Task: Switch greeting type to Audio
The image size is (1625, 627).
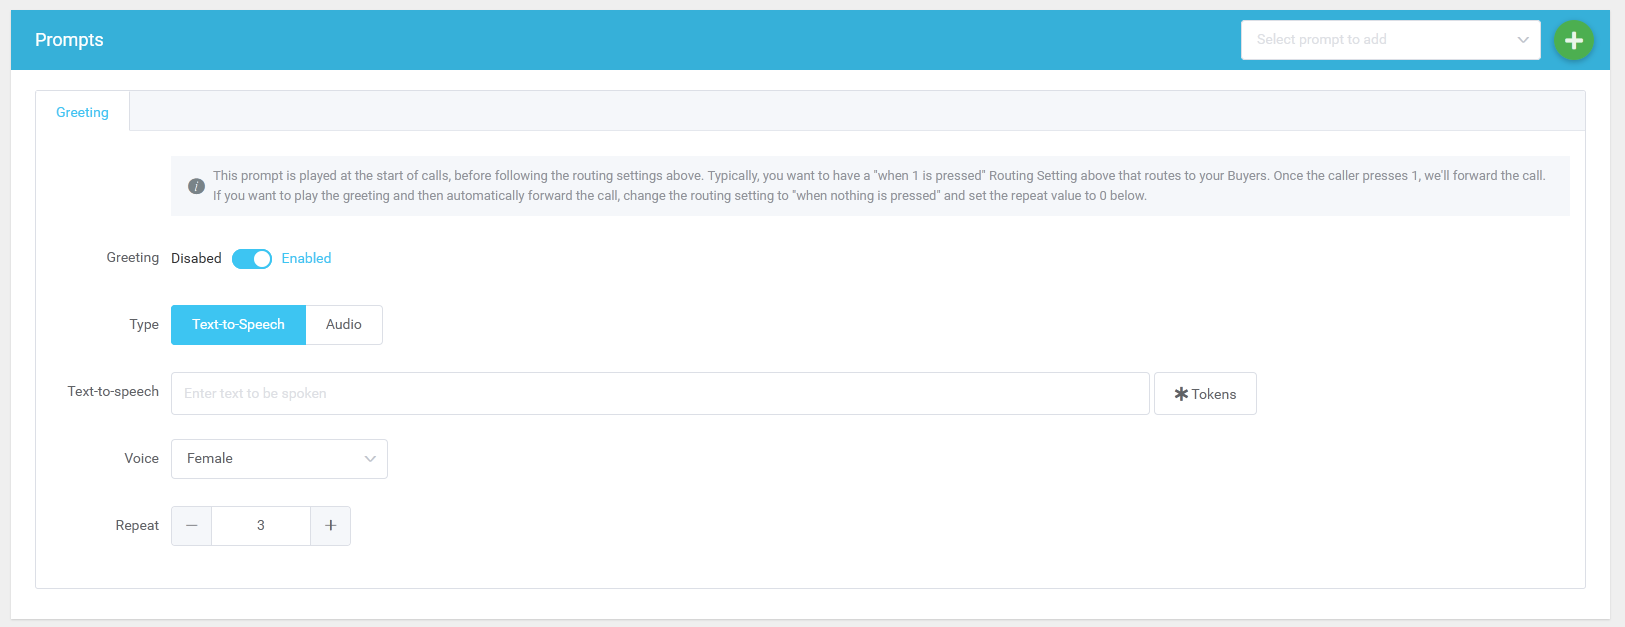Action: point(343,325)
